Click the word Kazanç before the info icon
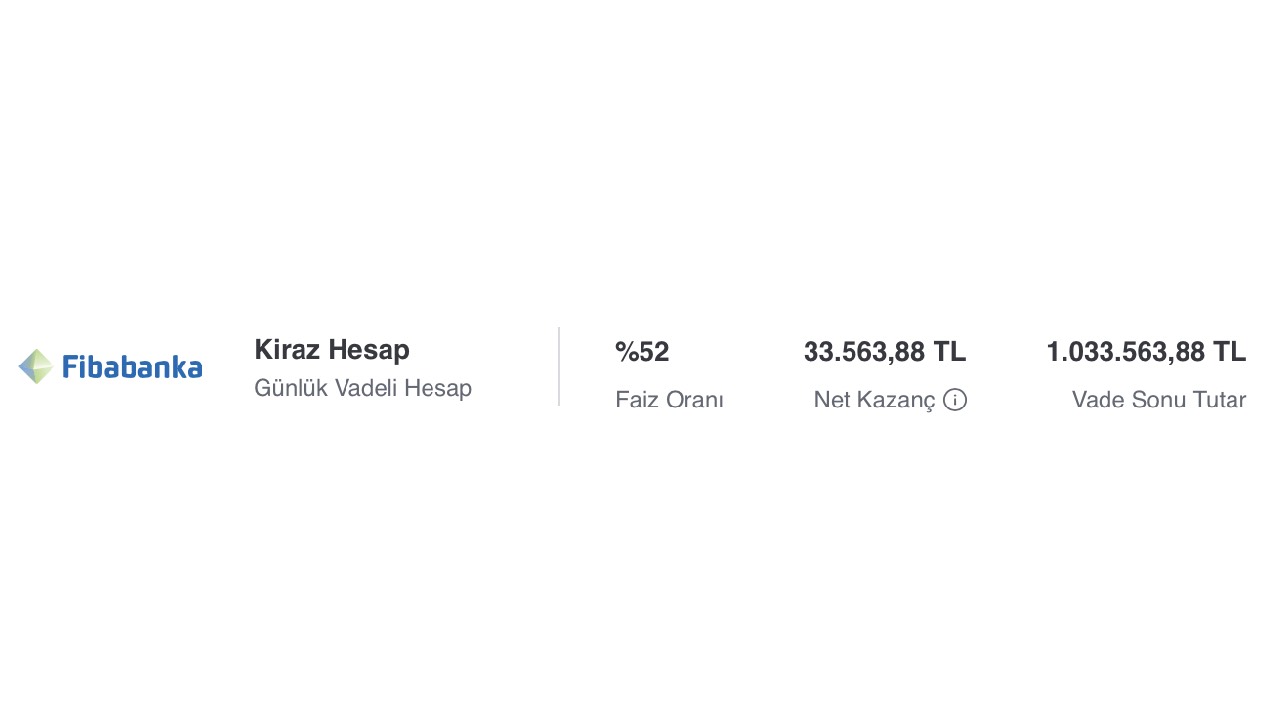 click(x=896, y=400)
